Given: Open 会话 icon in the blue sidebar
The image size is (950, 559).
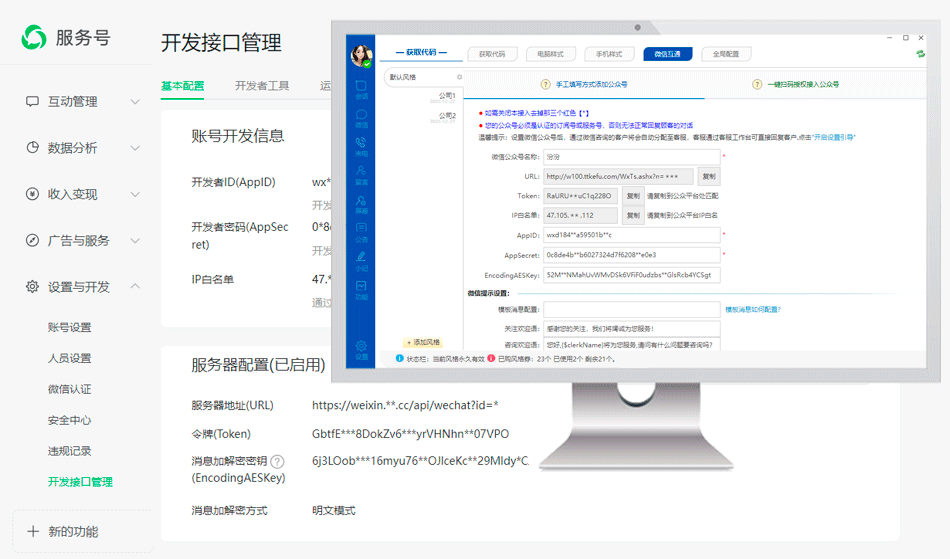Looking at the screenshot, I should [x=361, y=86].
